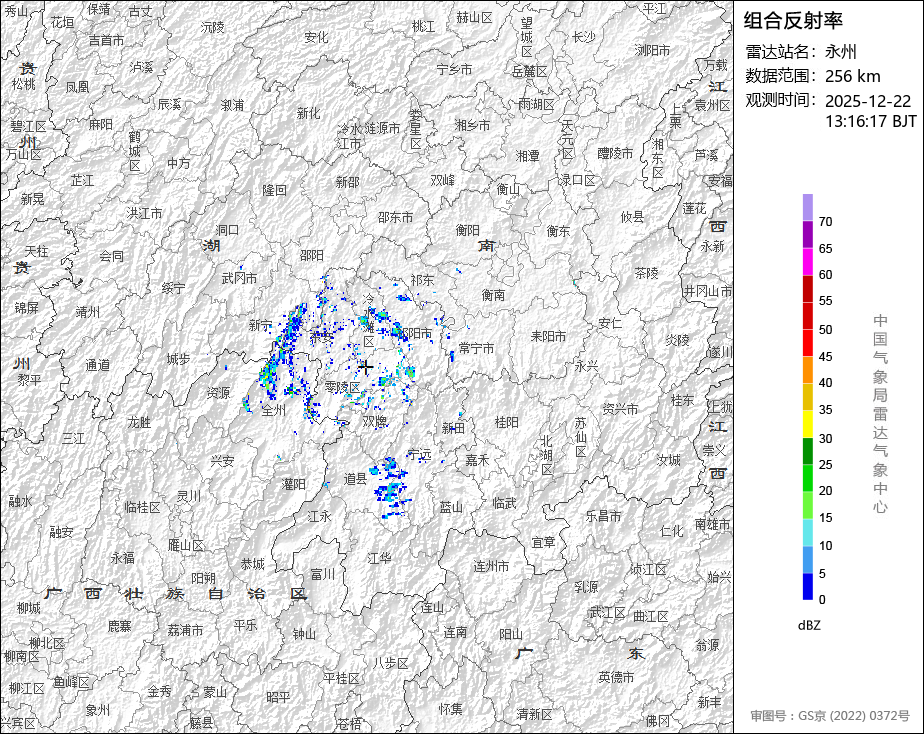Click the 醴陵市 map label
The height and width of the screenshot is (734, 924).
tap(615, 154)
